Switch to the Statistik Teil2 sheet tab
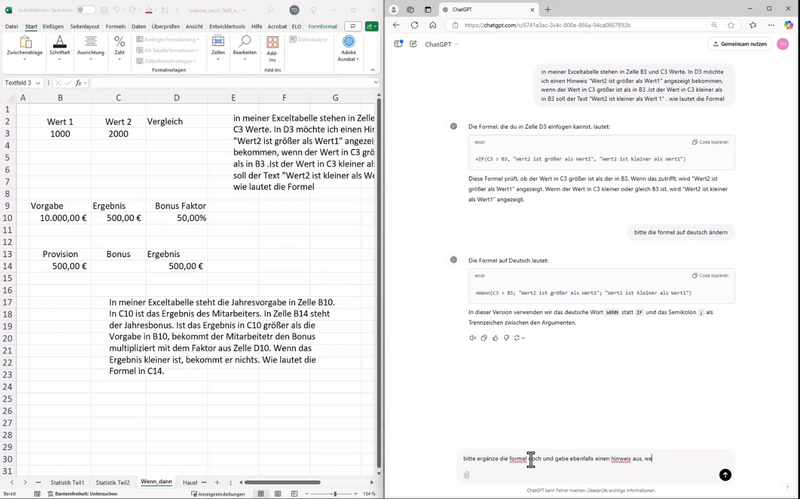This screenshot has width=800, height=499. 111,482
